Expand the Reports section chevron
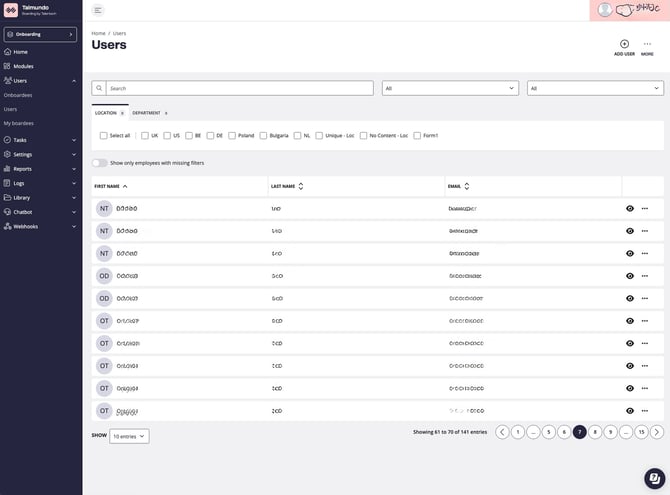 pyautogui.click(x=74, y=169)
